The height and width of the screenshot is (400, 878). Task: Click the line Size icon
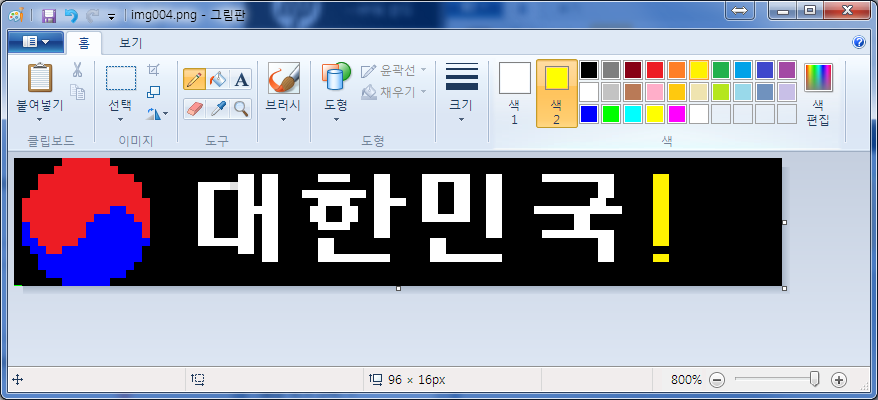[462, 77]
